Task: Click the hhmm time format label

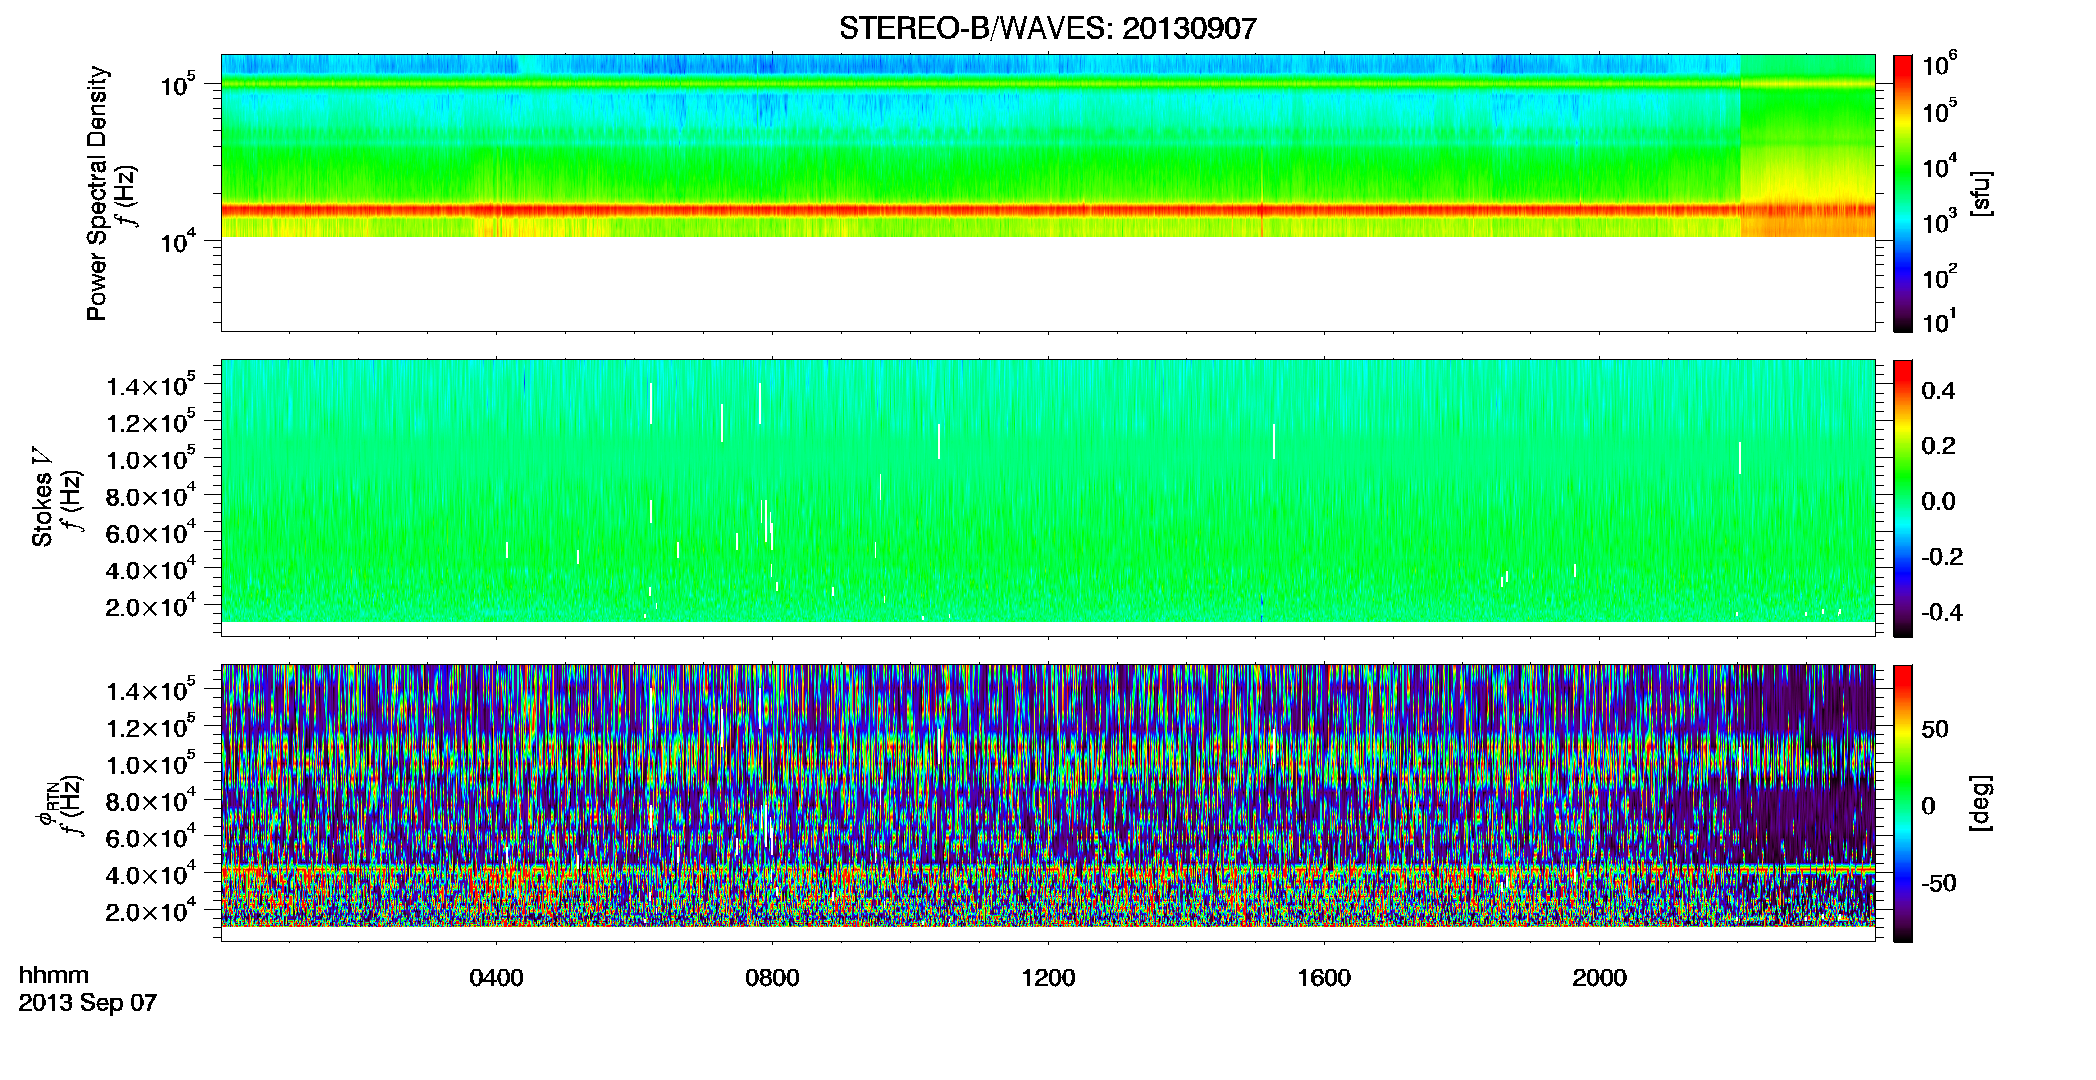Action: tap(54, 976)
